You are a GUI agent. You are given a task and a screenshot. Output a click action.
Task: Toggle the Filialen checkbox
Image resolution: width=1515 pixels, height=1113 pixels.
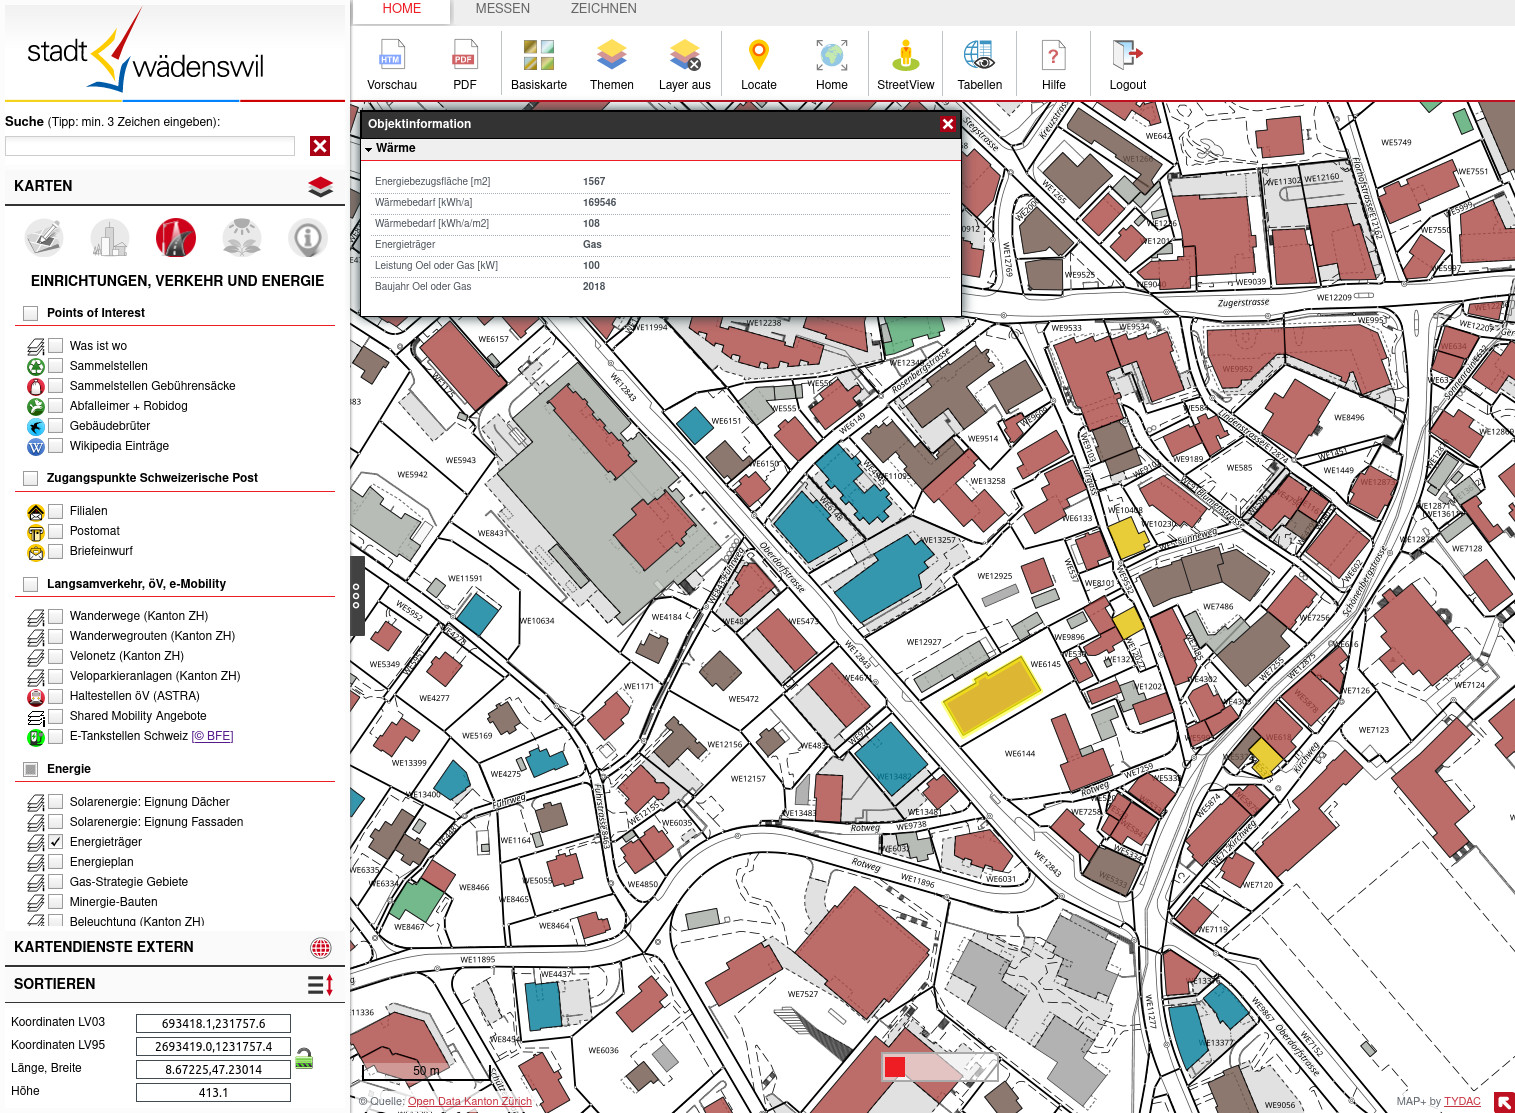click(56, 510)
